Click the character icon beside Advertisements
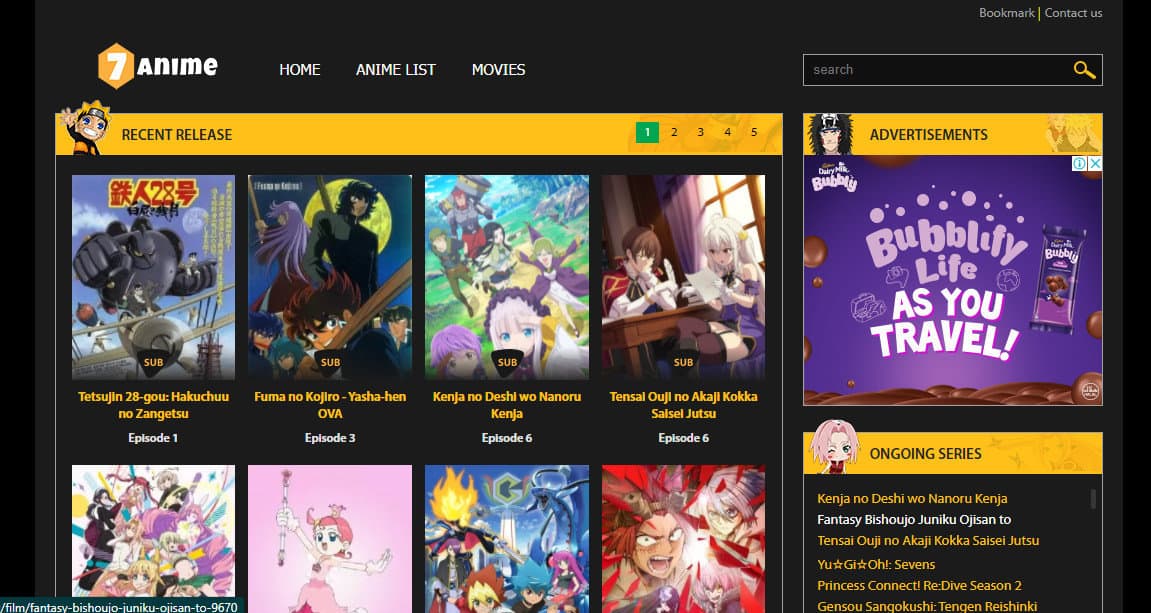The image size is (1151, 613). point(830,134)
